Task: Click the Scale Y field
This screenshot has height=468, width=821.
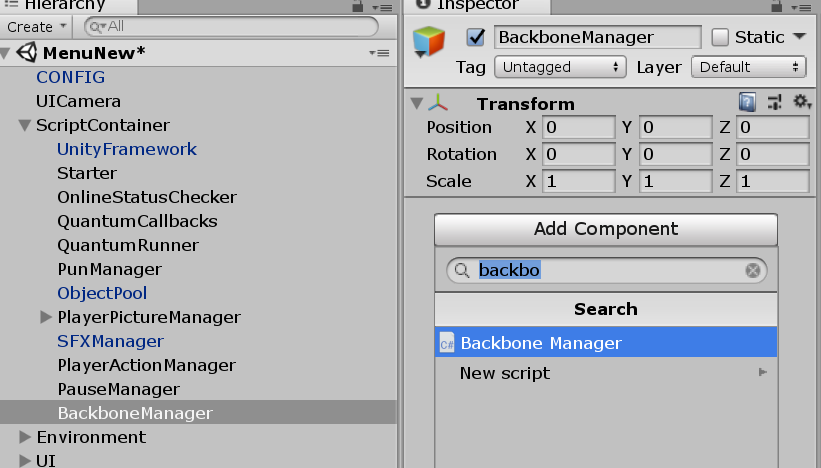Action: pos(675,181)
